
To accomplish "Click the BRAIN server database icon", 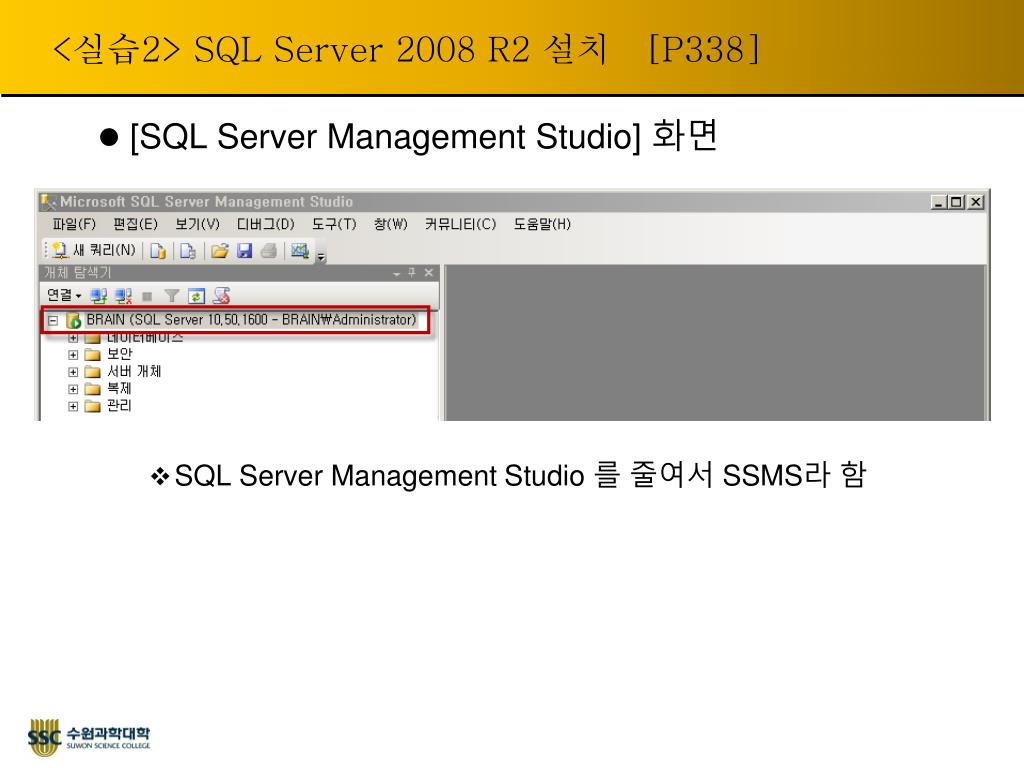I will [x=74, y=321].
